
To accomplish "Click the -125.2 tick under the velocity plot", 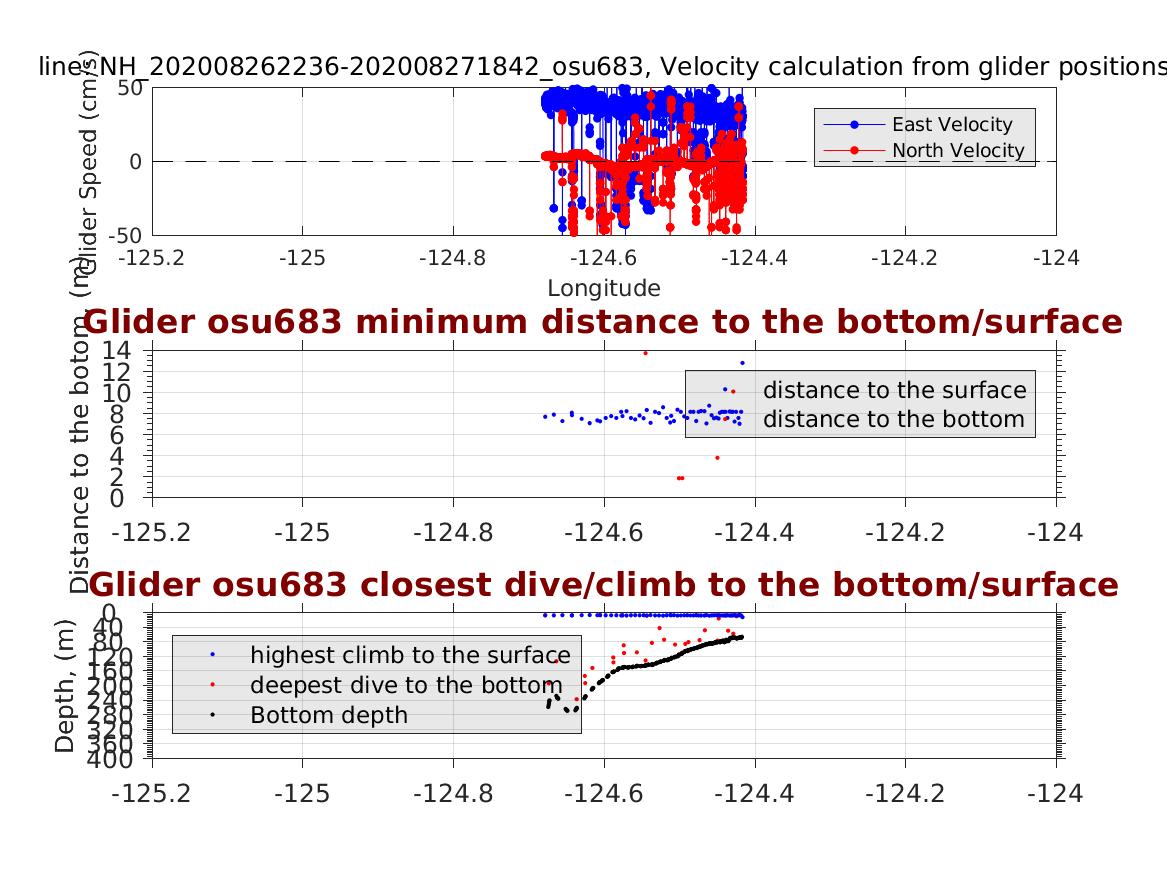I will point(152,258).
